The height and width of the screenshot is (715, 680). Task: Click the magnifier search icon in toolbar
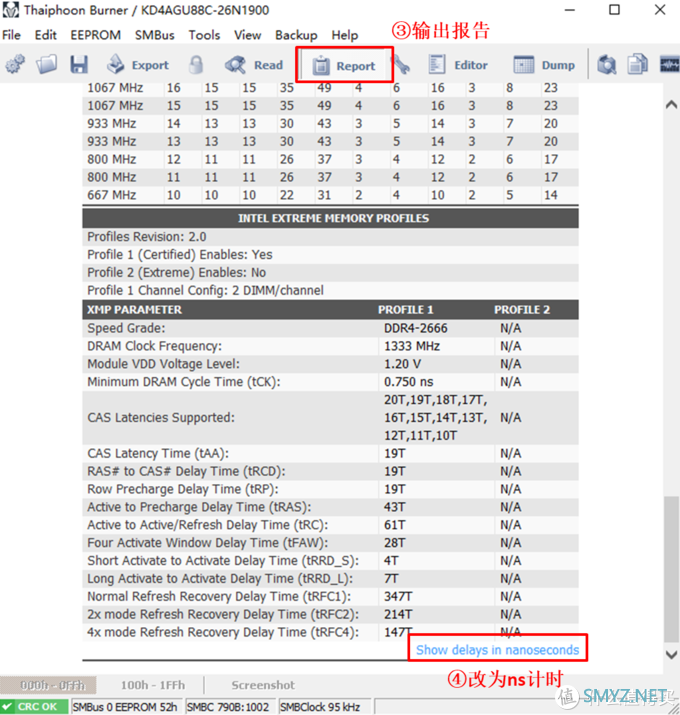(x=607, y=64)
